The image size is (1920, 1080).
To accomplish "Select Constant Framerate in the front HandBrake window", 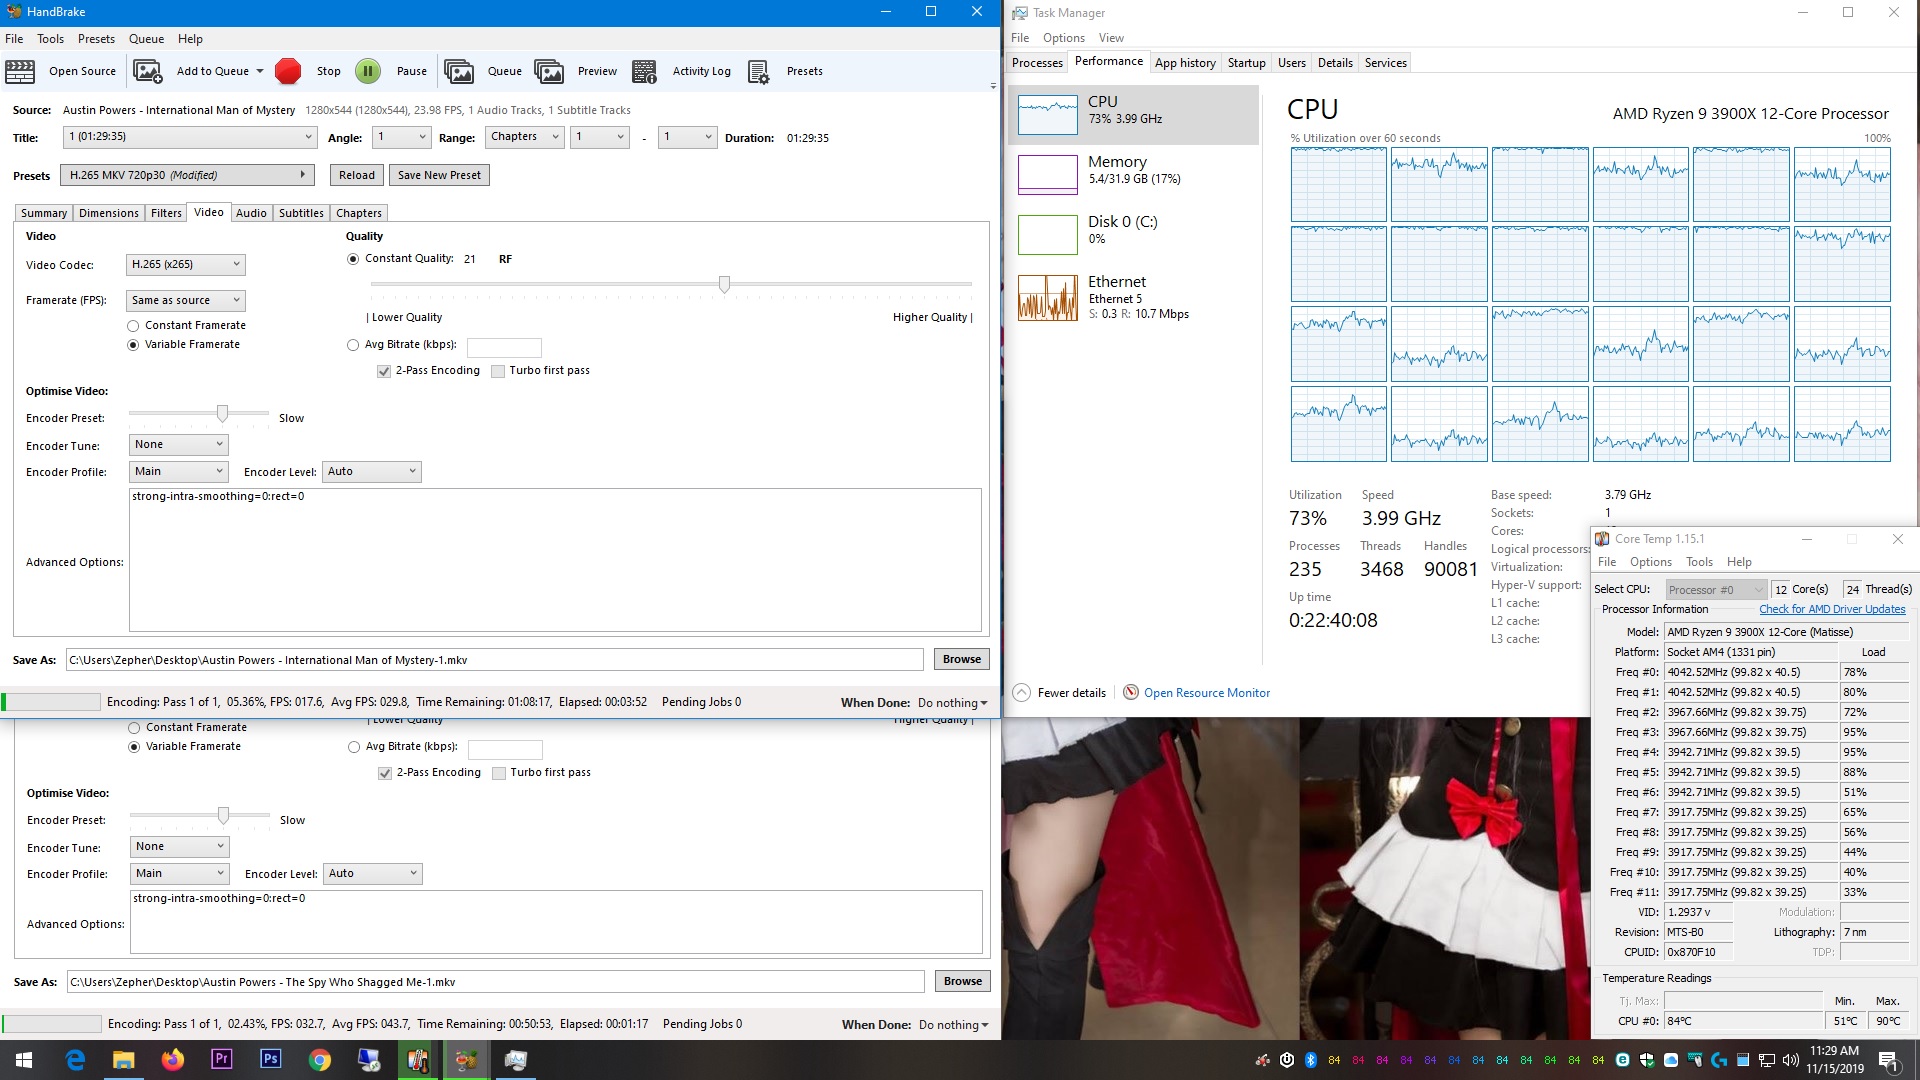I will point(133,326).
